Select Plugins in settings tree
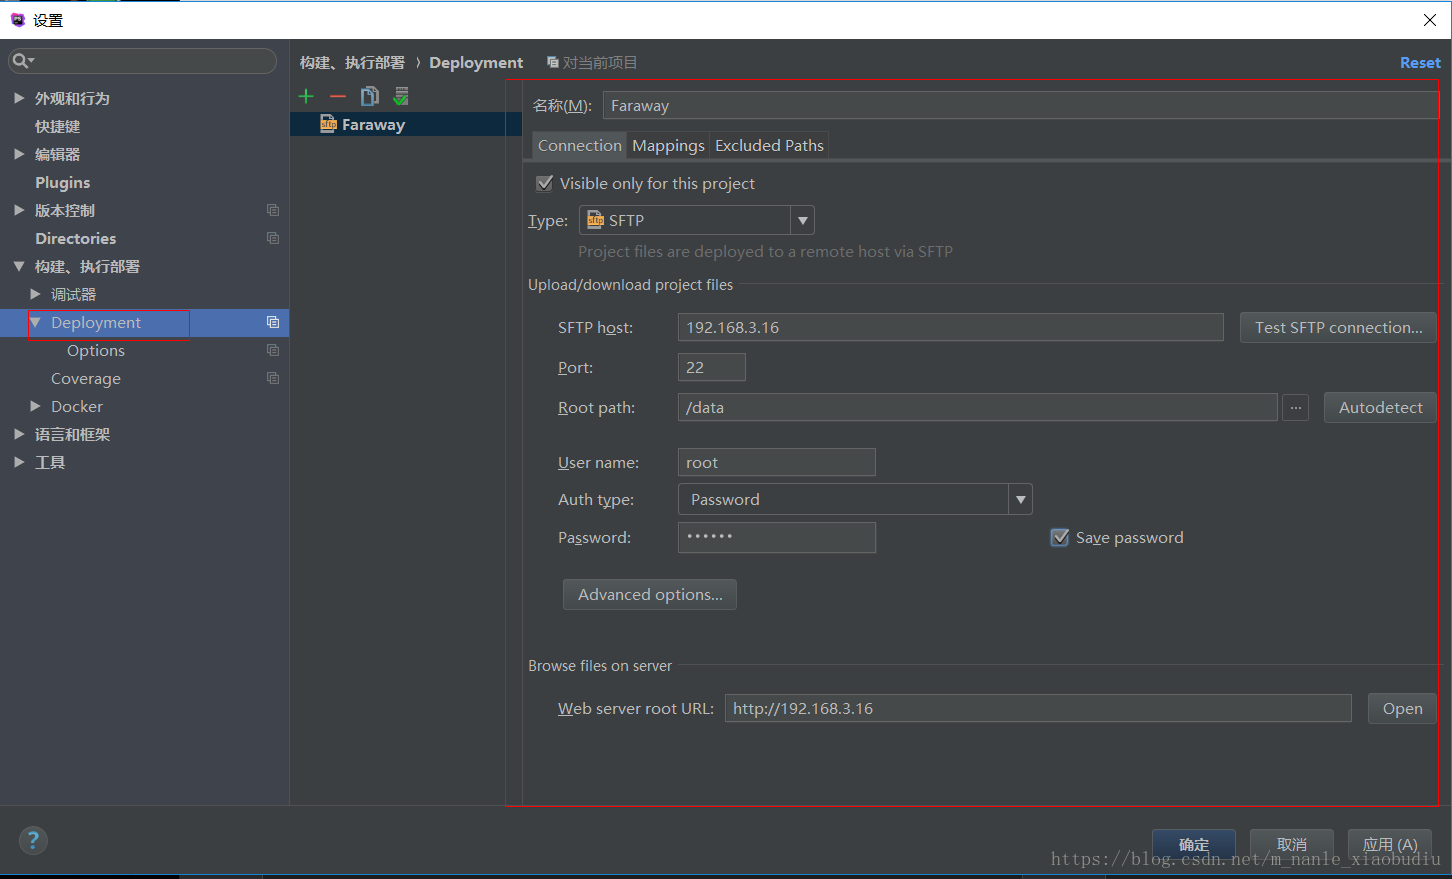The width and height of the screenshot is (1452, 879). click(x=63, y=182)
